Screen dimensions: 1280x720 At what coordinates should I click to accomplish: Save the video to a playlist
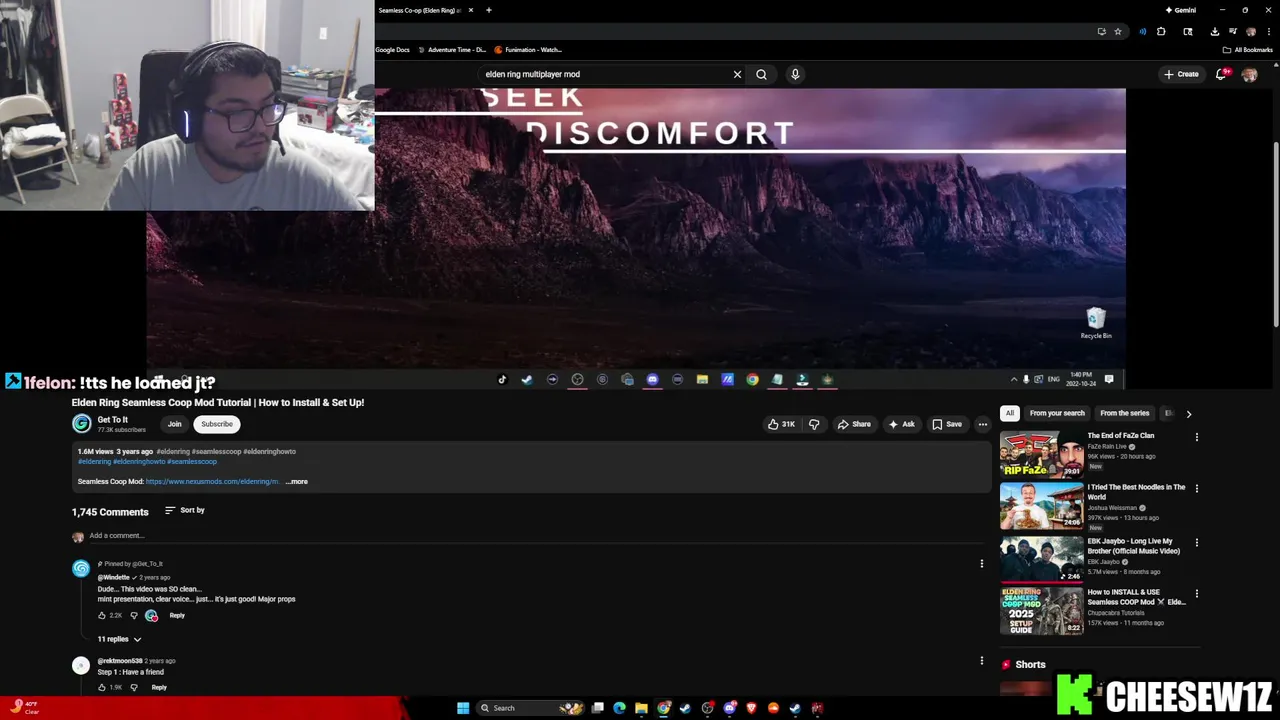[x=947, y=424]
